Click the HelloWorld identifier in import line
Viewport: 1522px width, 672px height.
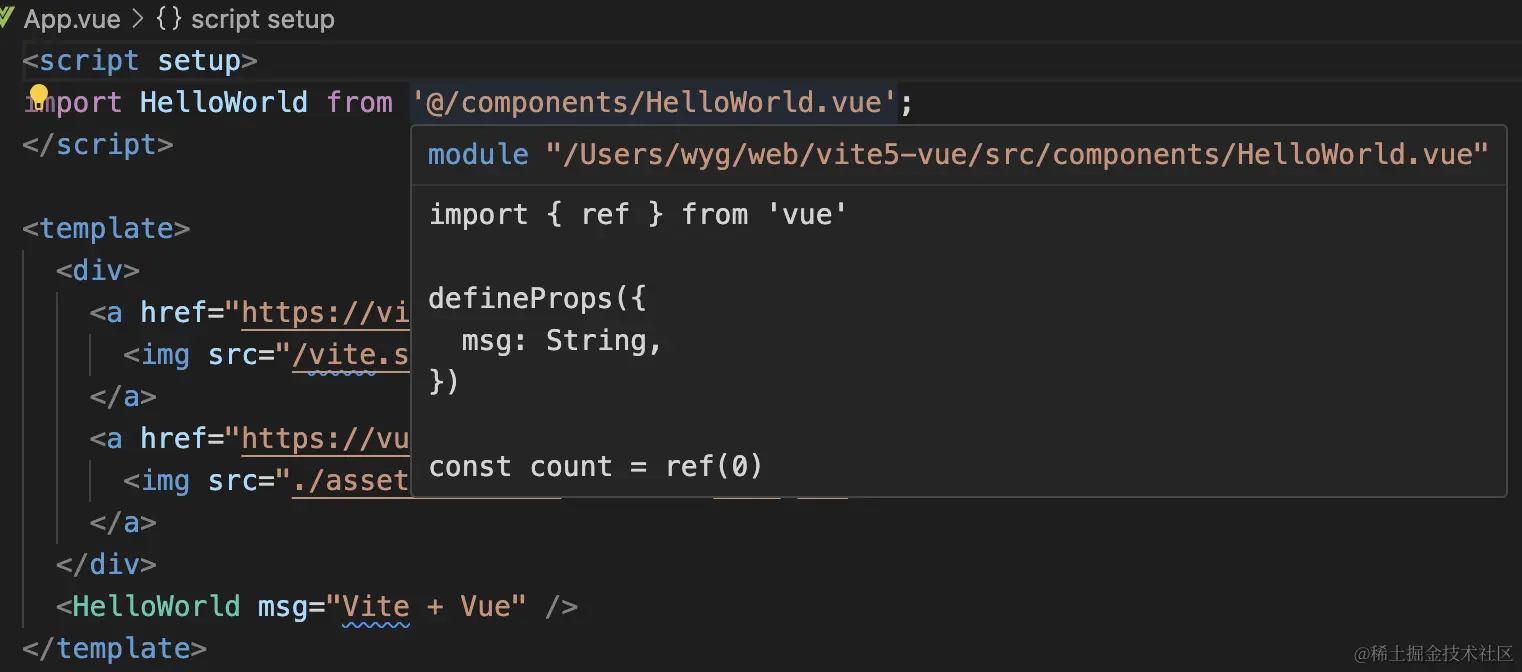(223, 102)
